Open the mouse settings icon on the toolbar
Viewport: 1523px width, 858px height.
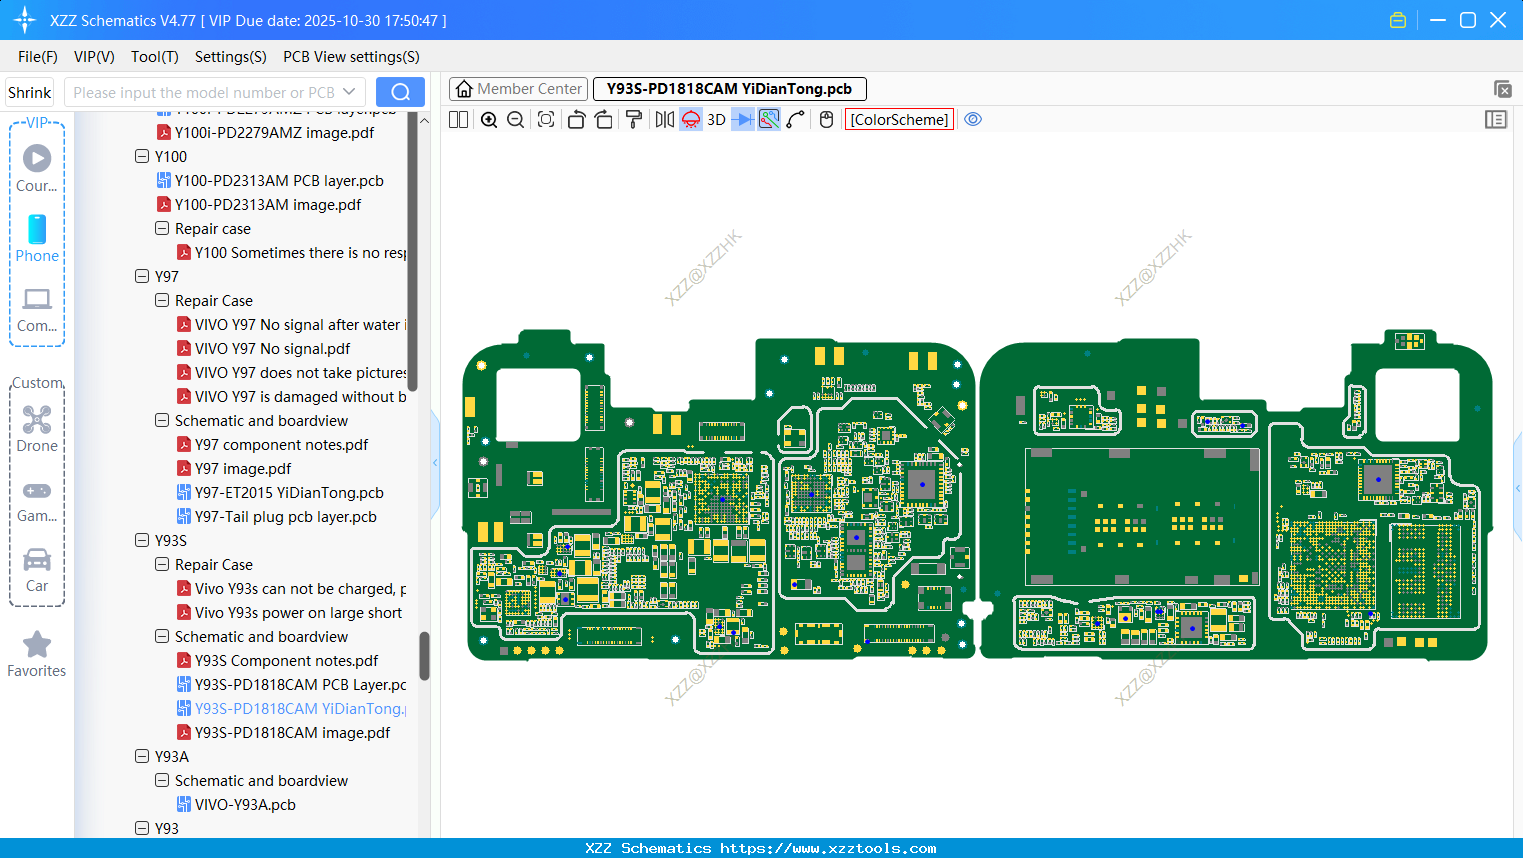(x=825, y=119)
